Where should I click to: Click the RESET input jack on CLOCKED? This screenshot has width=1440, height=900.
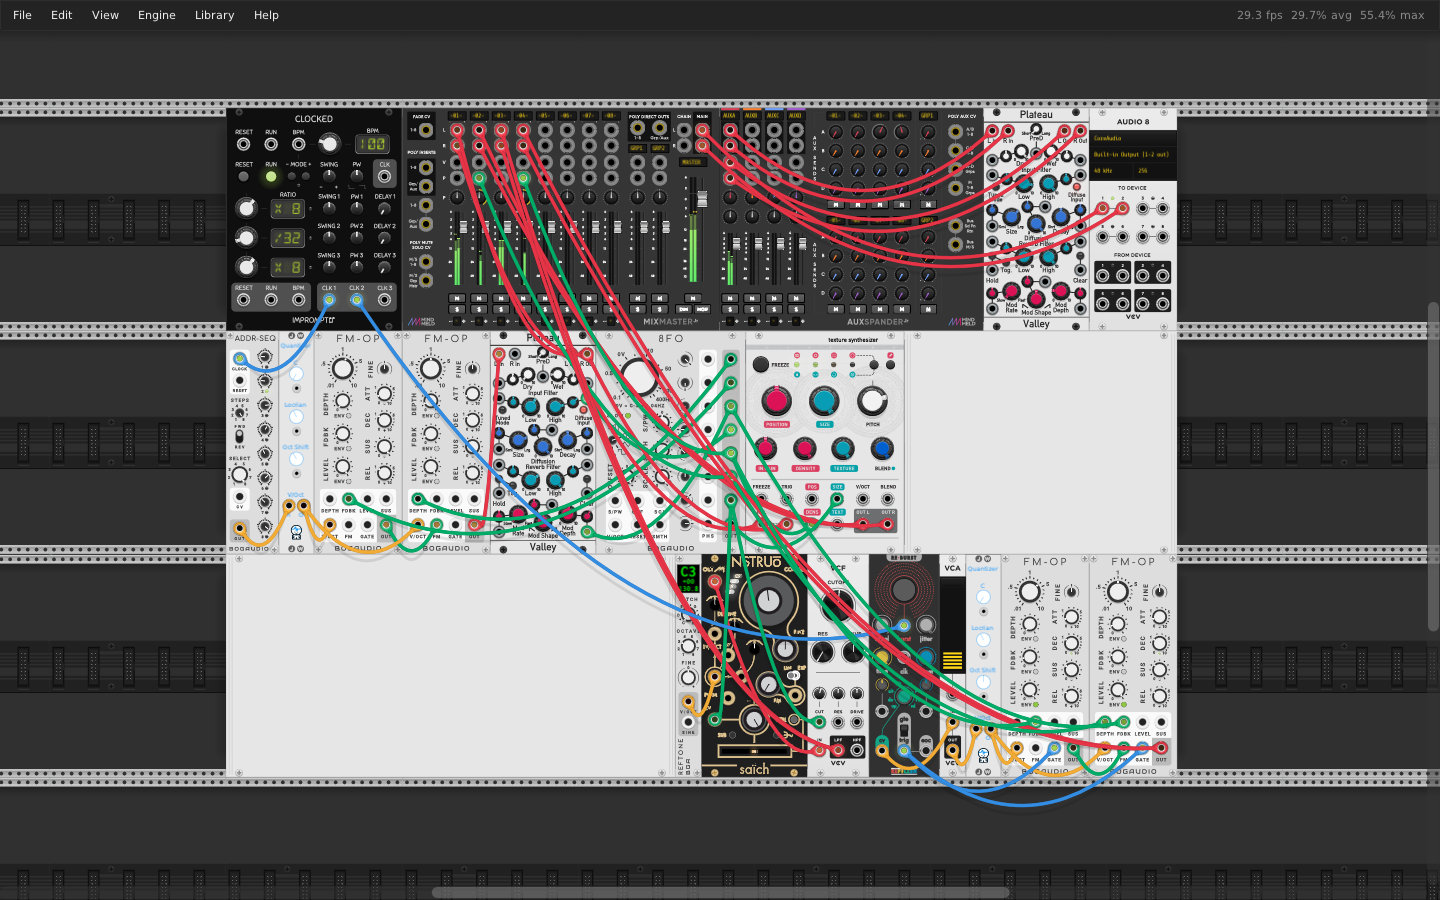tap(244, 144)
